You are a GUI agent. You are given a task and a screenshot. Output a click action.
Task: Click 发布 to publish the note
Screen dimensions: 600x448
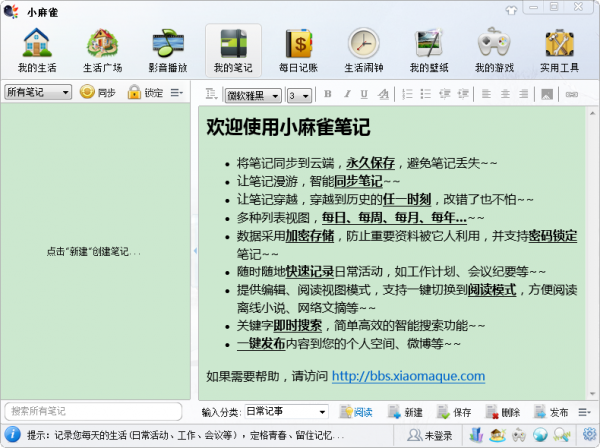551,412
